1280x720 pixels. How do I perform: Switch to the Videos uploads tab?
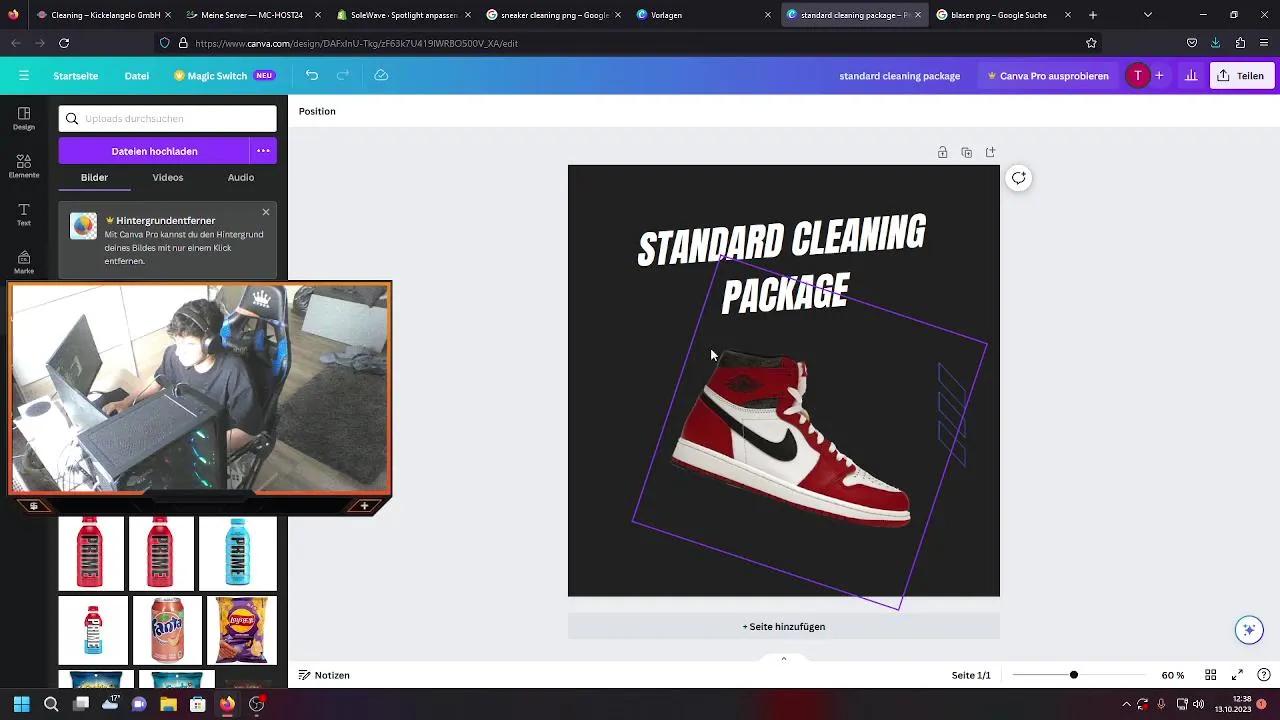coord(168,177)
